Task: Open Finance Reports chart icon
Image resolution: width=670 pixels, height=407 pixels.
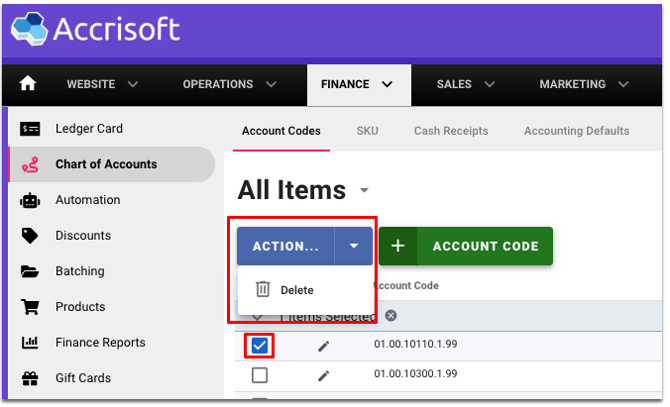Action: coord(30,343)
